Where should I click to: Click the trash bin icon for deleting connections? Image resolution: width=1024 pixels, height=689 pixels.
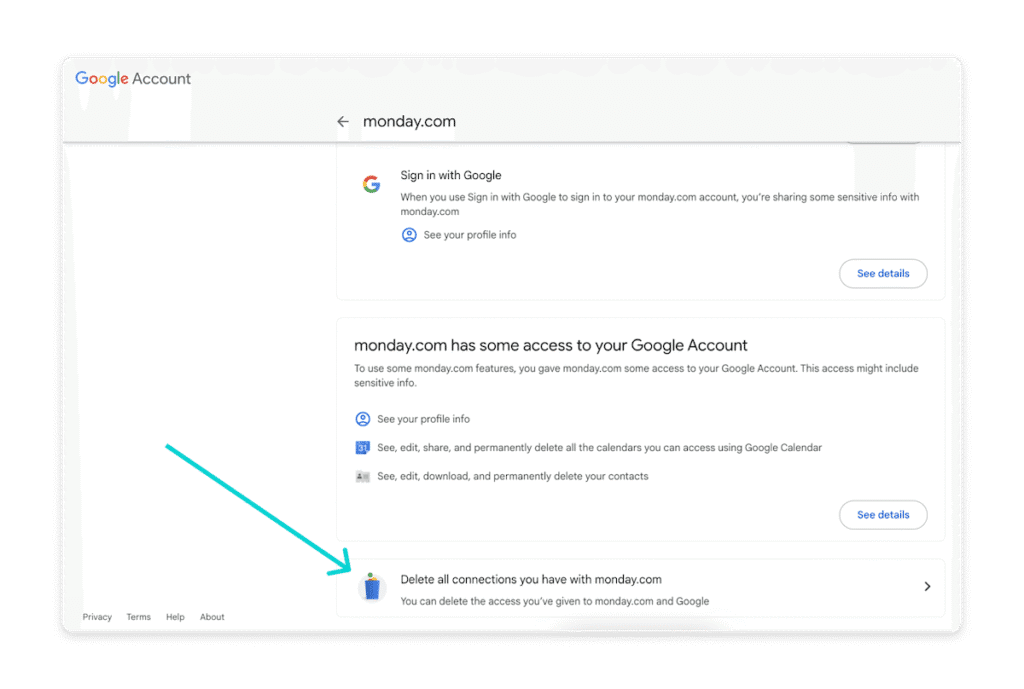click(372, 586)
